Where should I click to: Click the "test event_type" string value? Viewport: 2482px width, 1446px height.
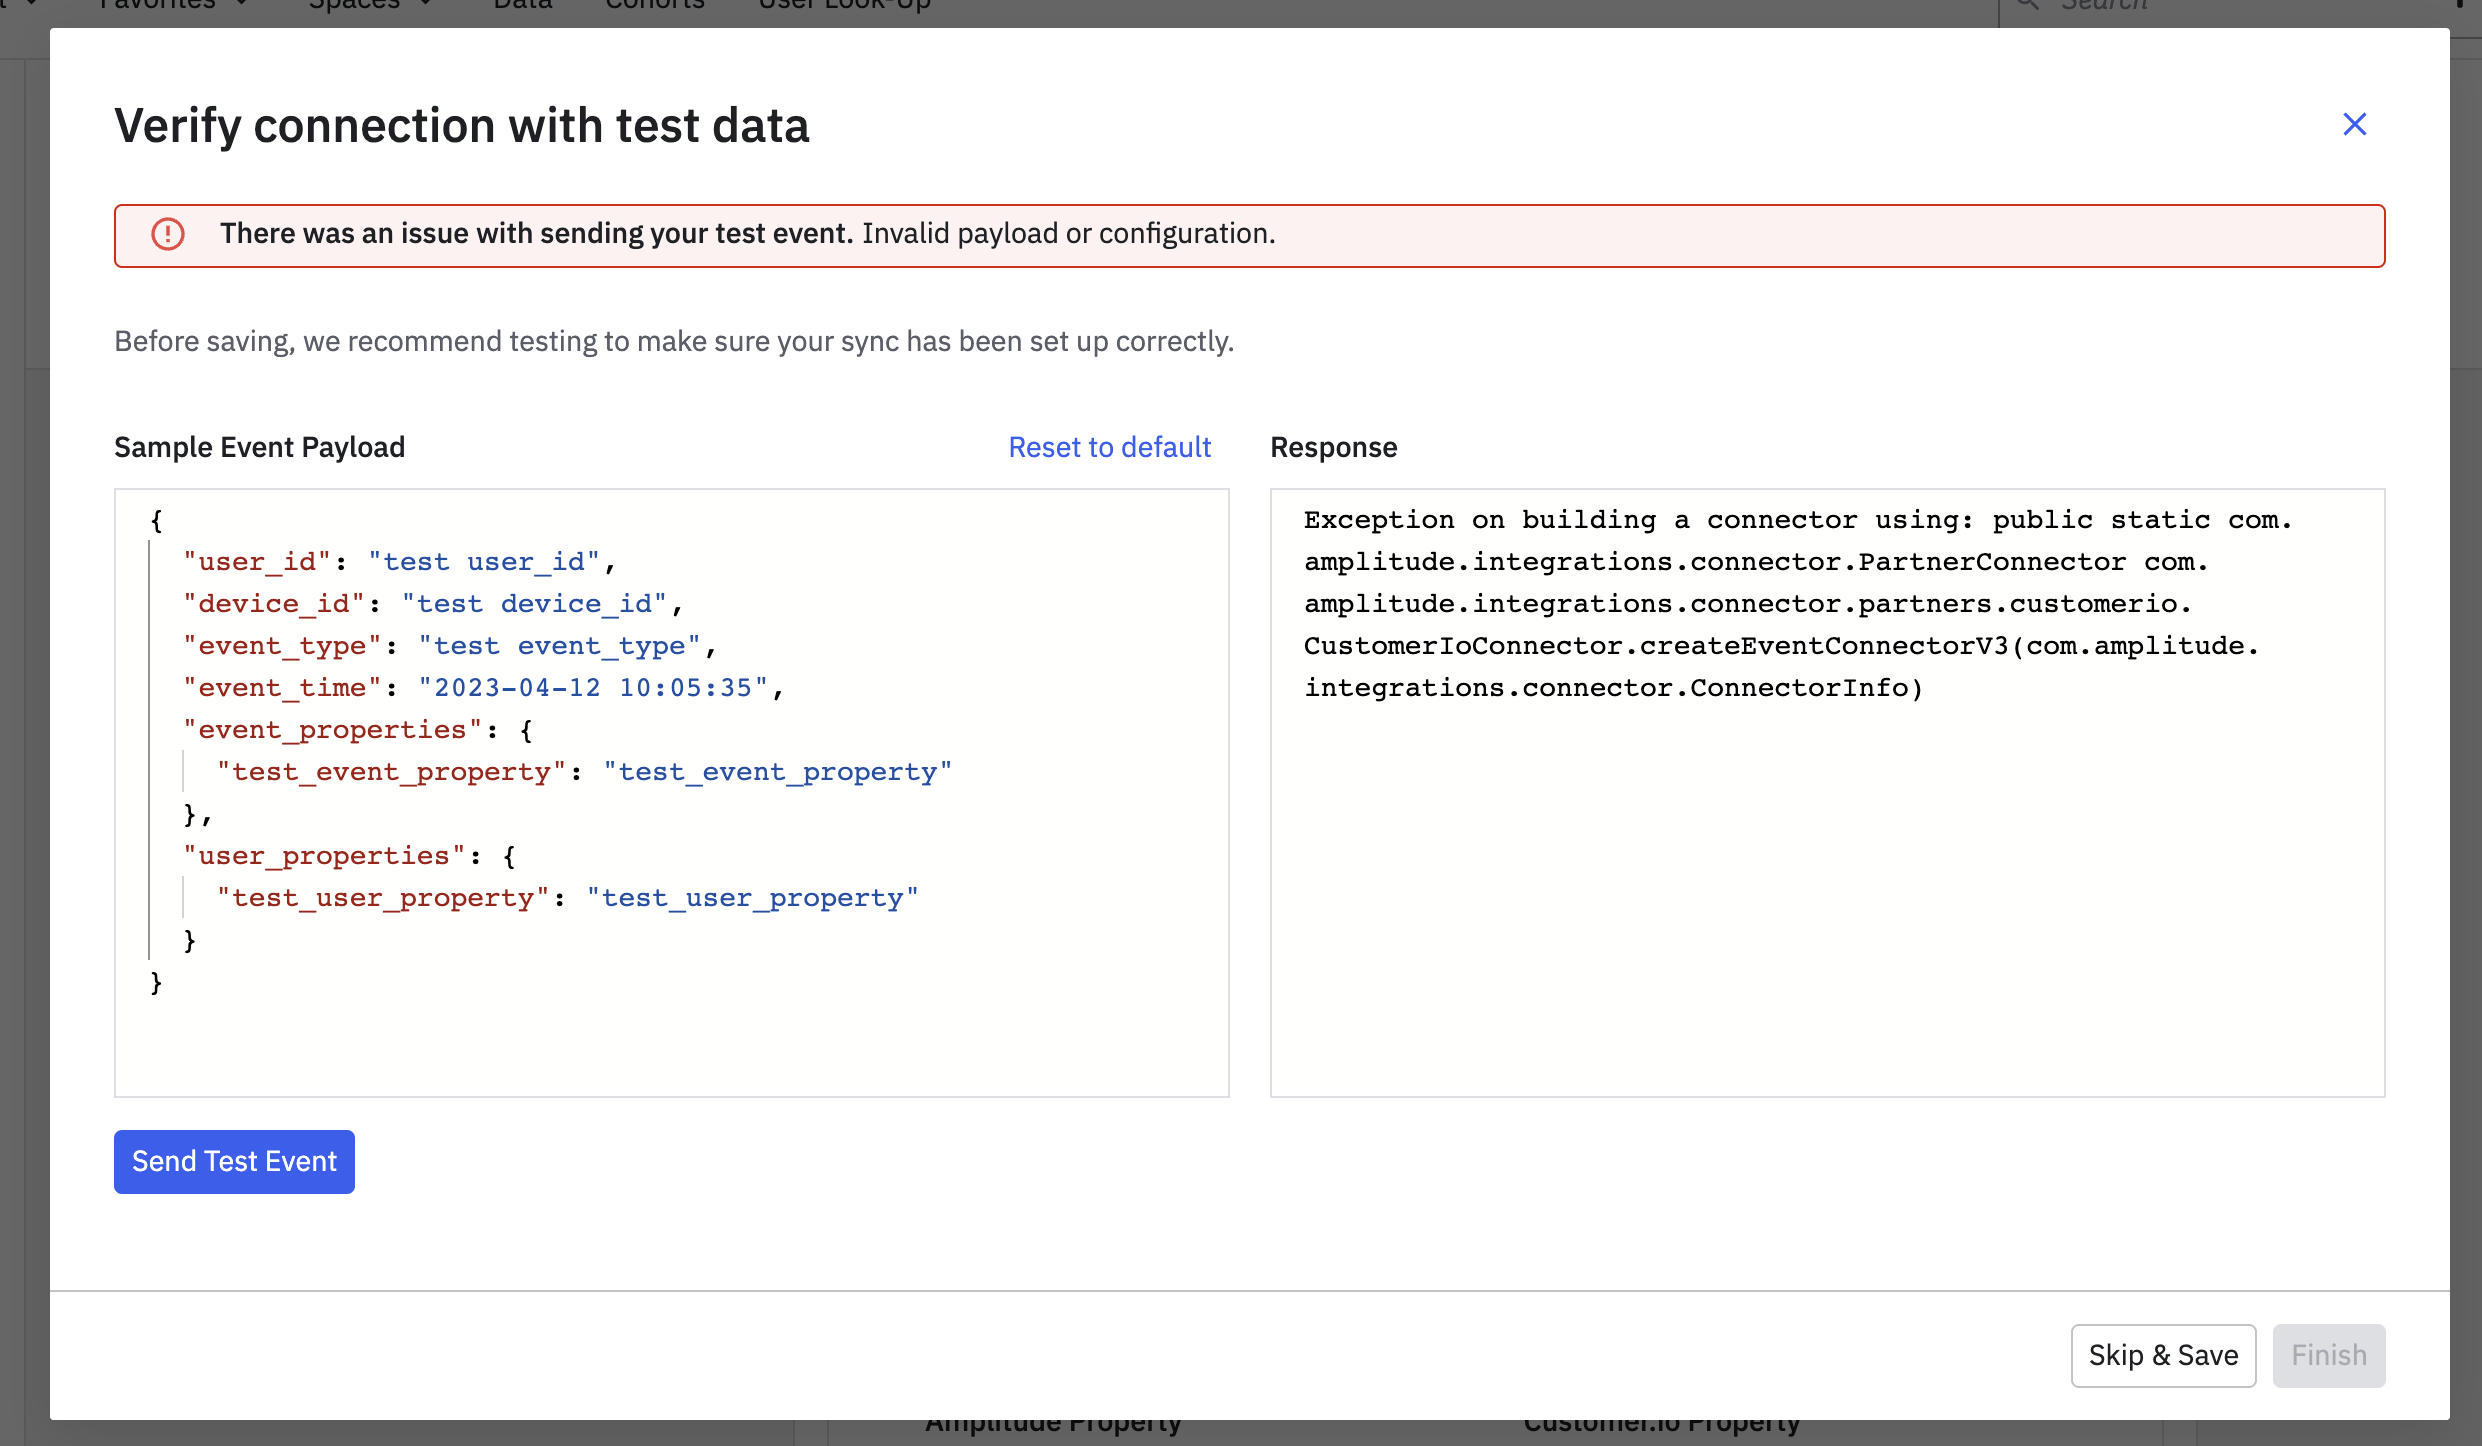[x=559, y=646]
